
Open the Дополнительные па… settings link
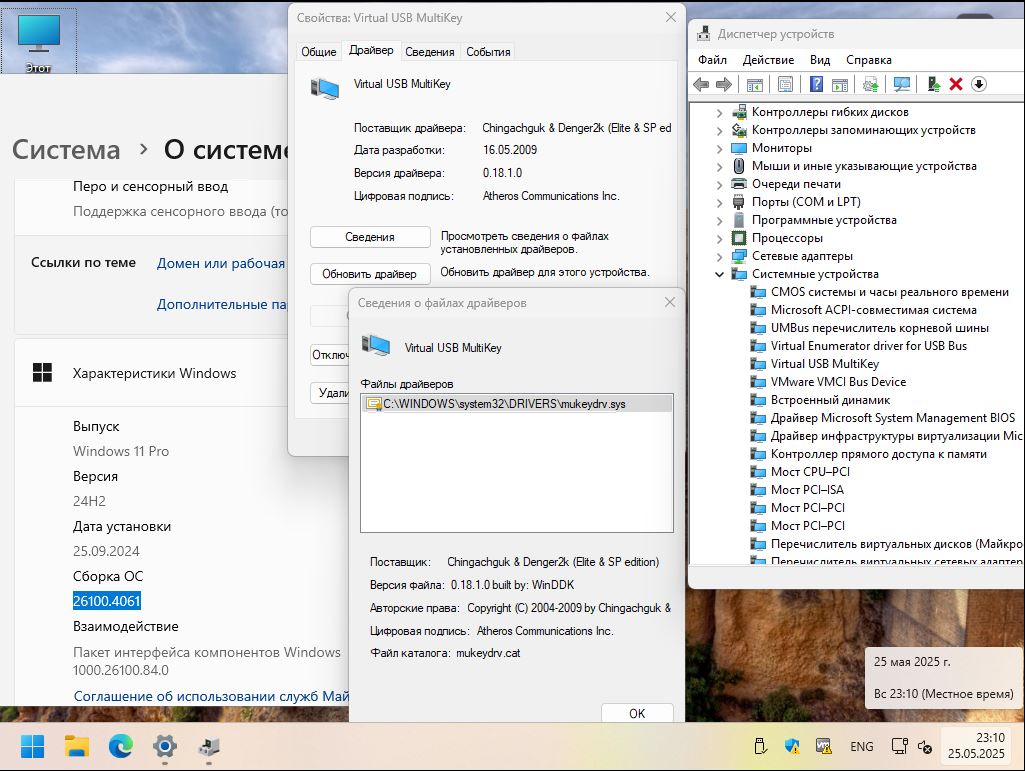222,304
